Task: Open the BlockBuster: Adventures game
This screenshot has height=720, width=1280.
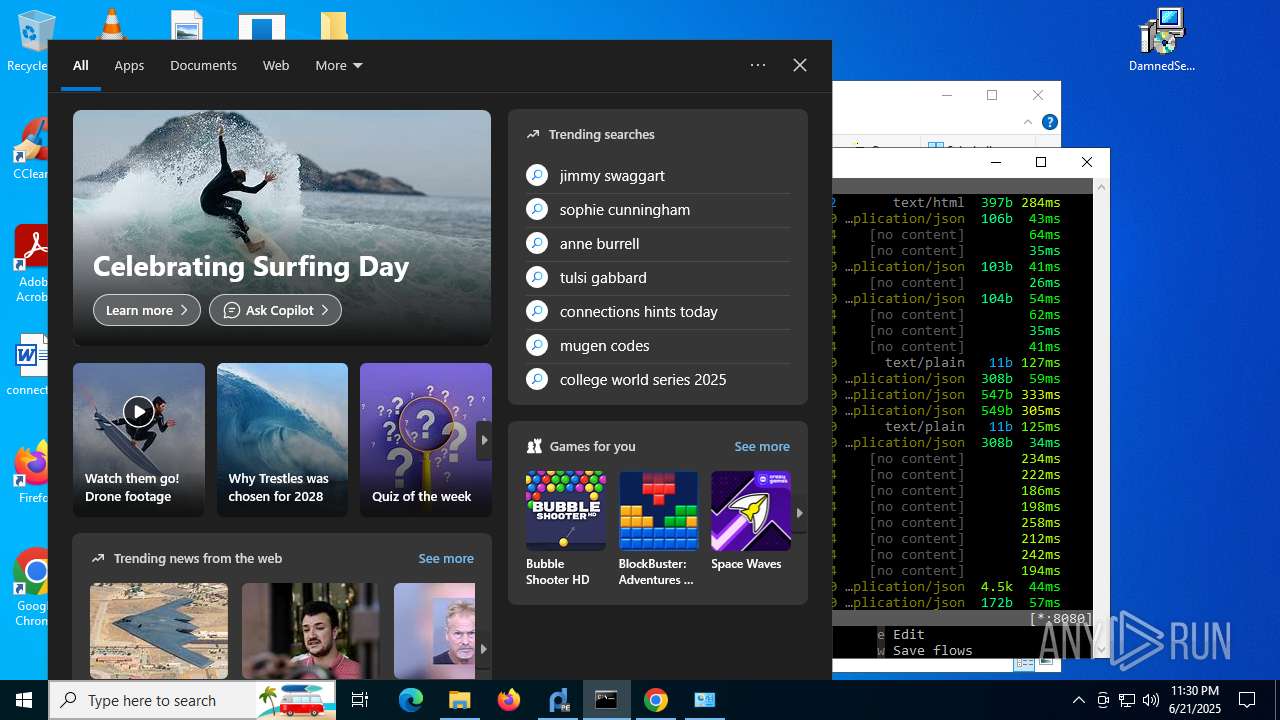Action: [658, 528]
